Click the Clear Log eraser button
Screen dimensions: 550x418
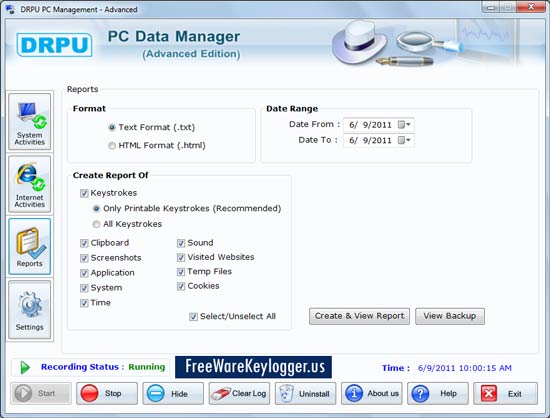(239, 393)
